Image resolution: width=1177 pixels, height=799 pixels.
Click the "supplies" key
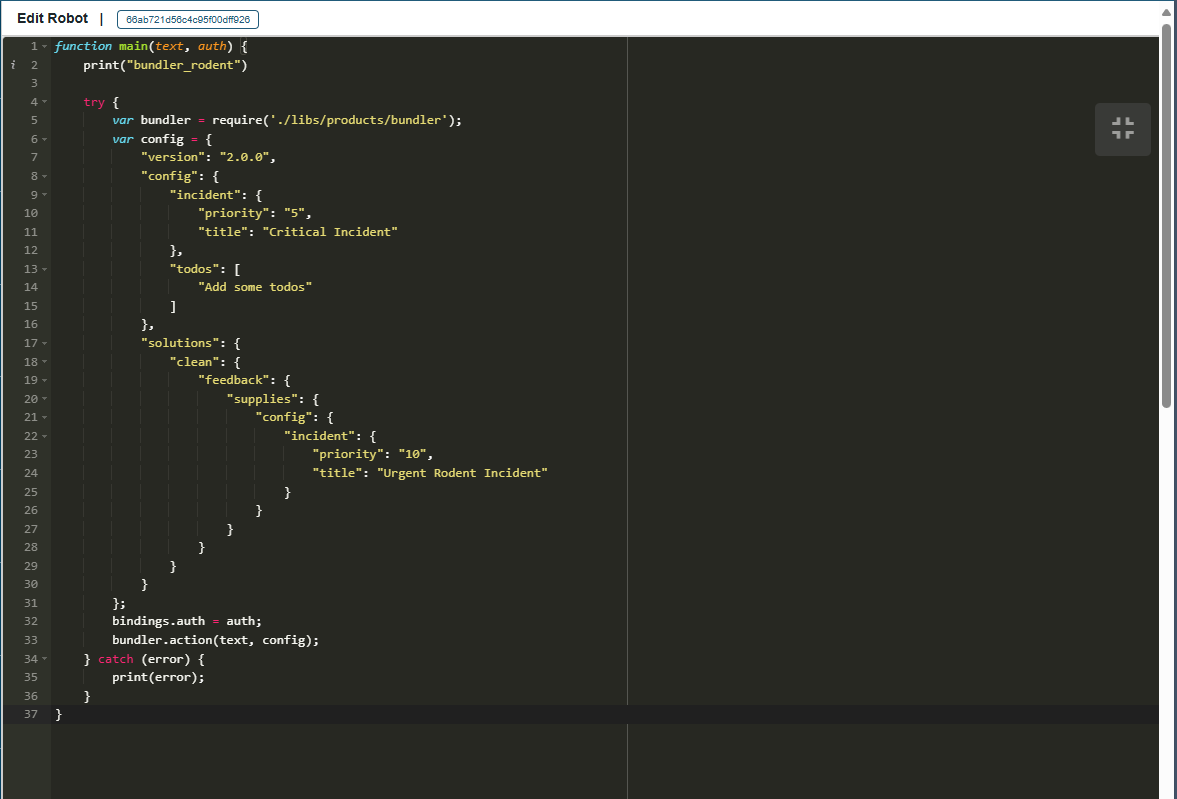[262, 399]
